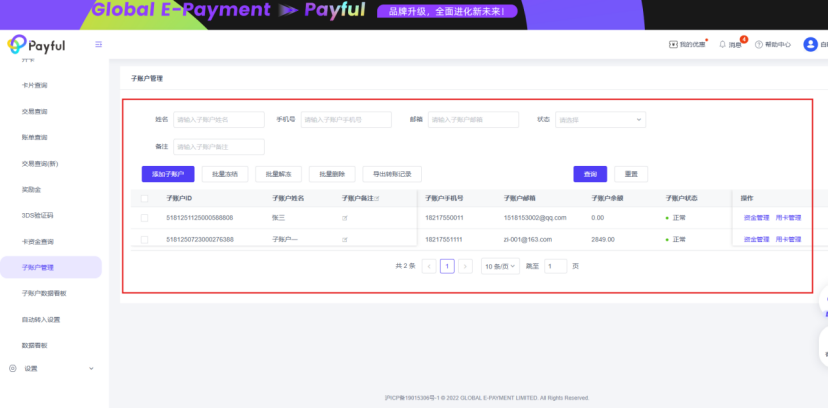This screenshot has height=408, width=828.
Task: Click email 1518153002@qq.com
Action: pos(535,217)
